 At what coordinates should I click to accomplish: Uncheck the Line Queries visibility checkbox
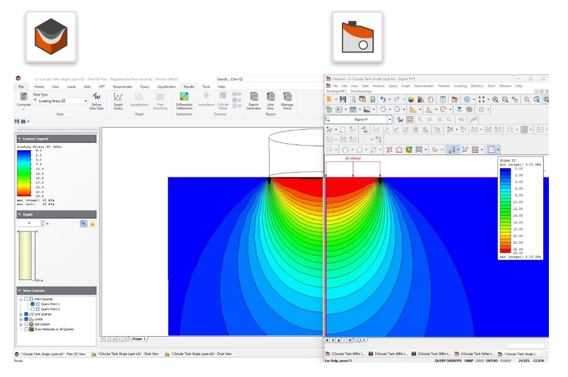pos(26,314)
